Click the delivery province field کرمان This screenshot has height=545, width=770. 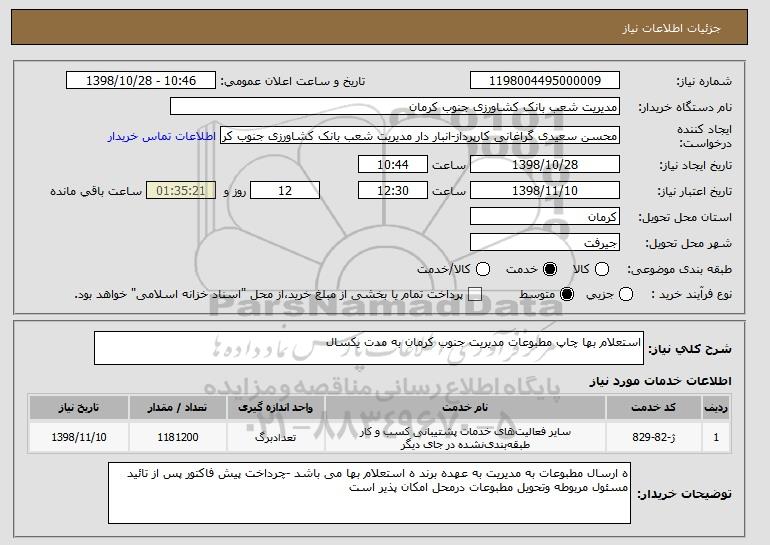tap(545, 217)
